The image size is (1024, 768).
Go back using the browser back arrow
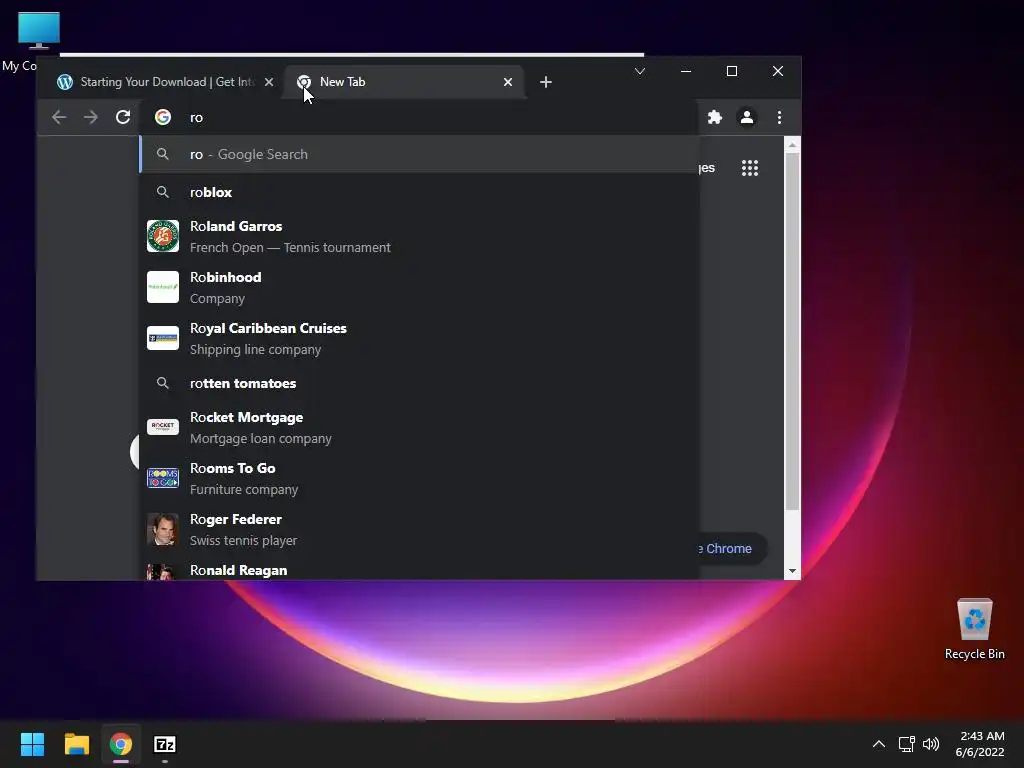59,118
